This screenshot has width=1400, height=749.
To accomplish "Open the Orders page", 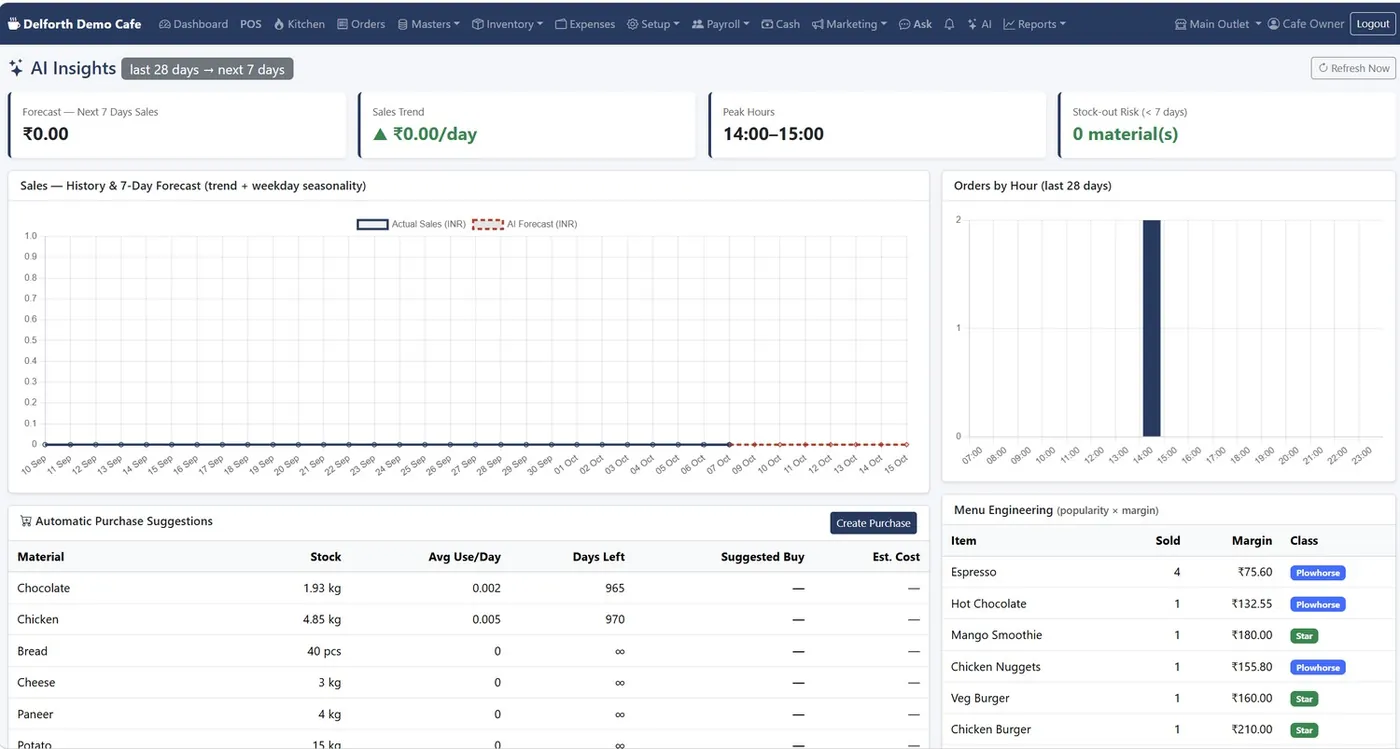I will (361, 24).
